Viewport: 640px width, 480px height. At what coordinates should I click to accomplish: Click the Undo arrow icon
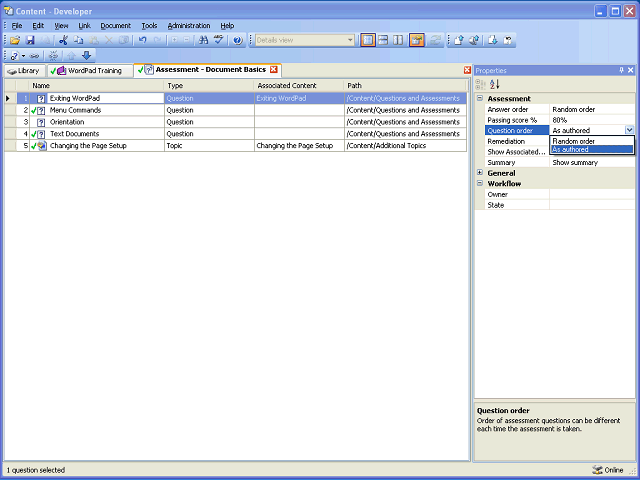tap(143, 40)
